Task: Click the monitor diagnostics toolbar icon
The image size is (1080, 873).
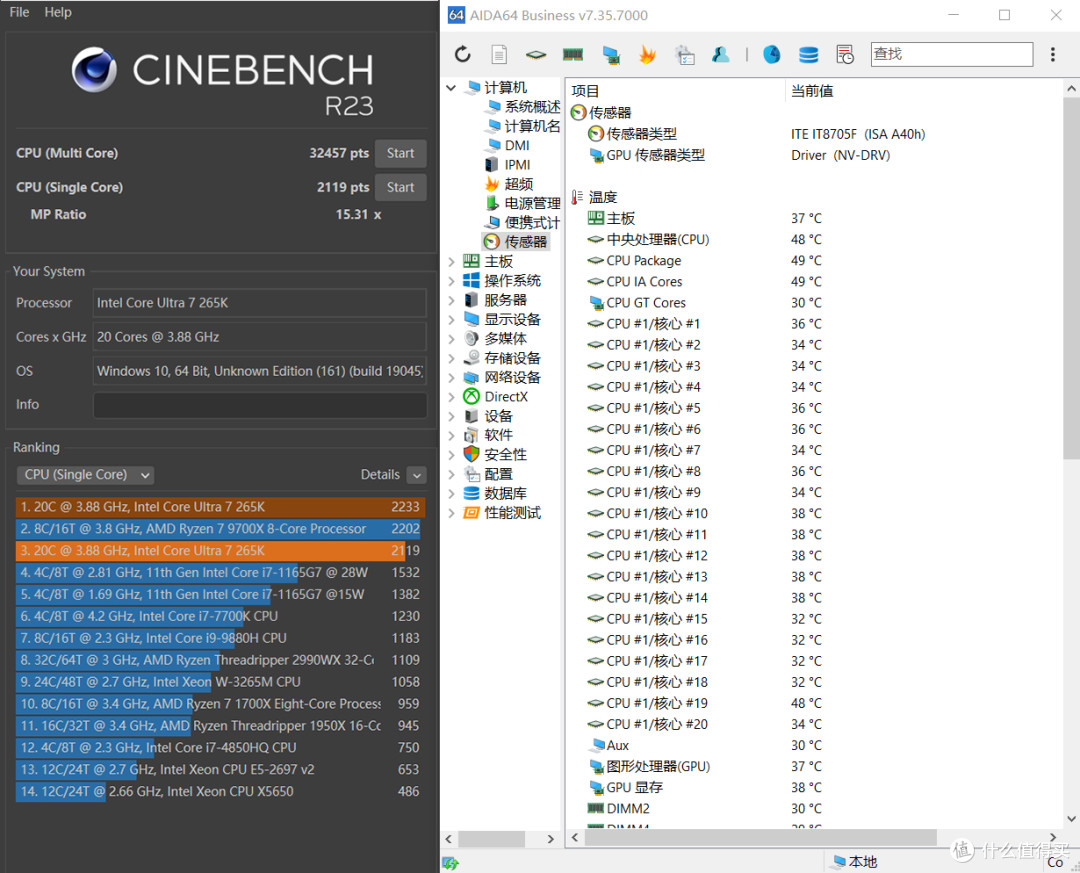Action: (684, 54)
